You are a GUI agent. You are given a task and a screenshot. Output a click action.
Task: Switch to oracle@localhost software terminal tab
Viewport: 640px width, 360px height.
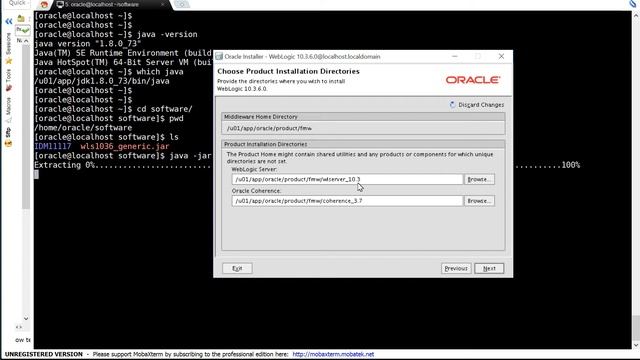click(102, 4)
